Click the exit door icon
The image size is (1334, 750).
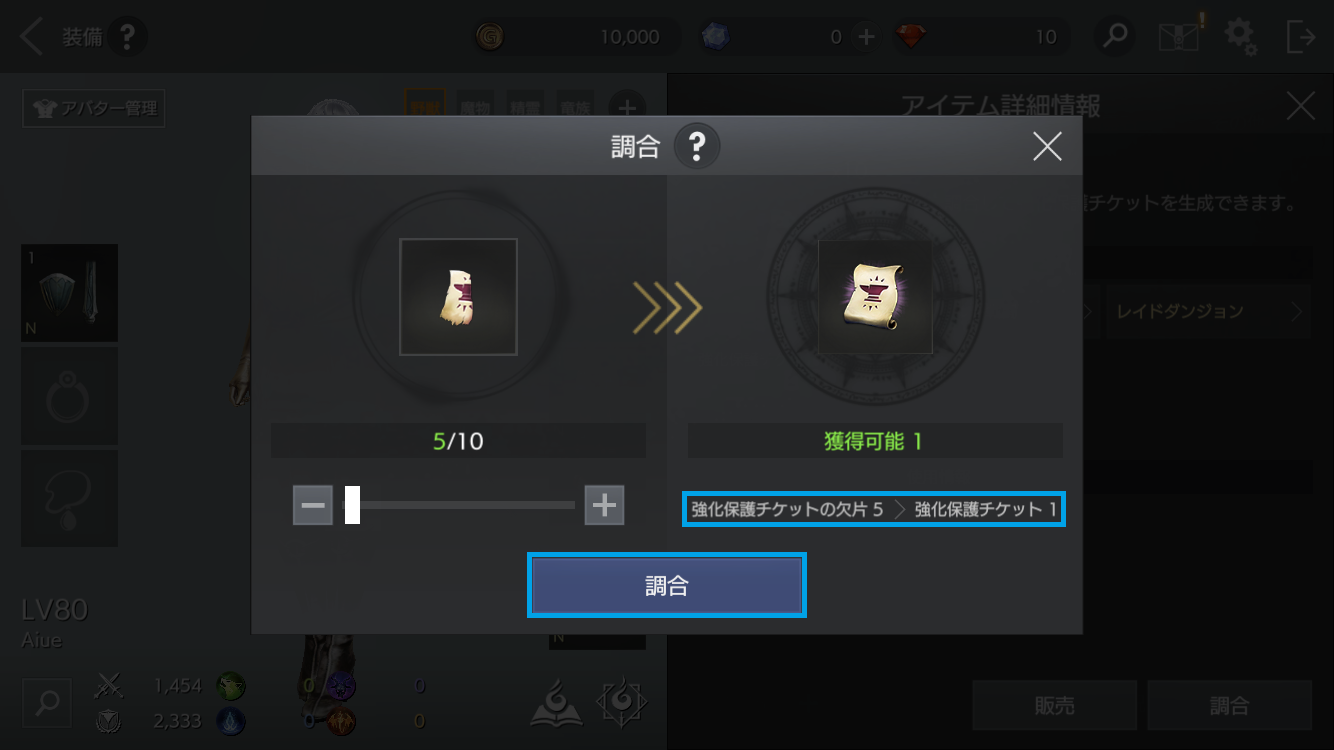pos(1301,37)
